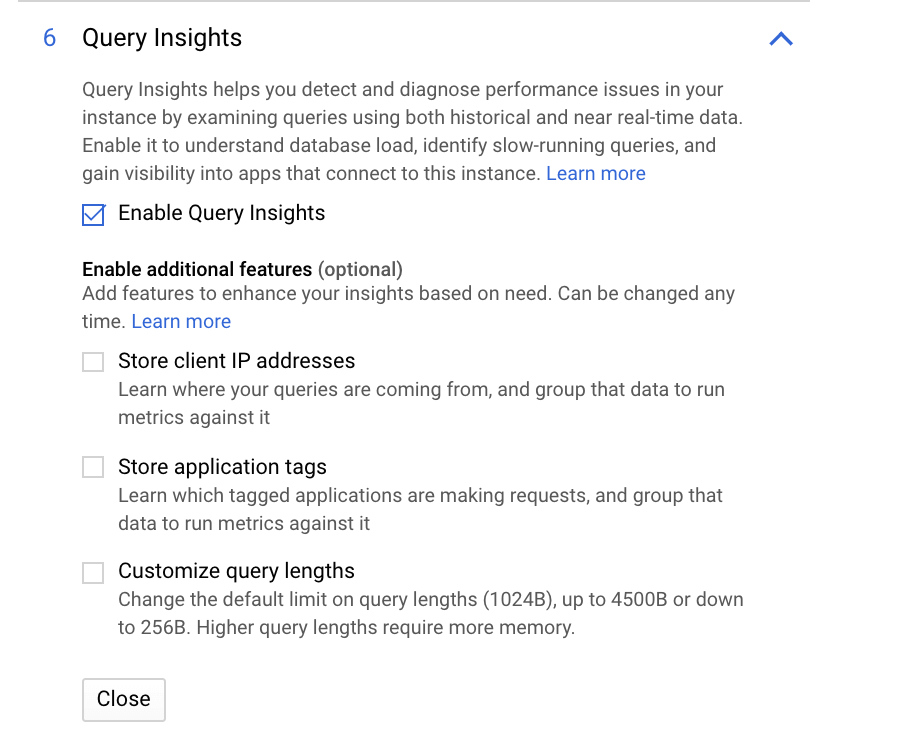Click the Close button
This screenshot has height=744, width=912.
pyautogui.click(x=123, y=699)
